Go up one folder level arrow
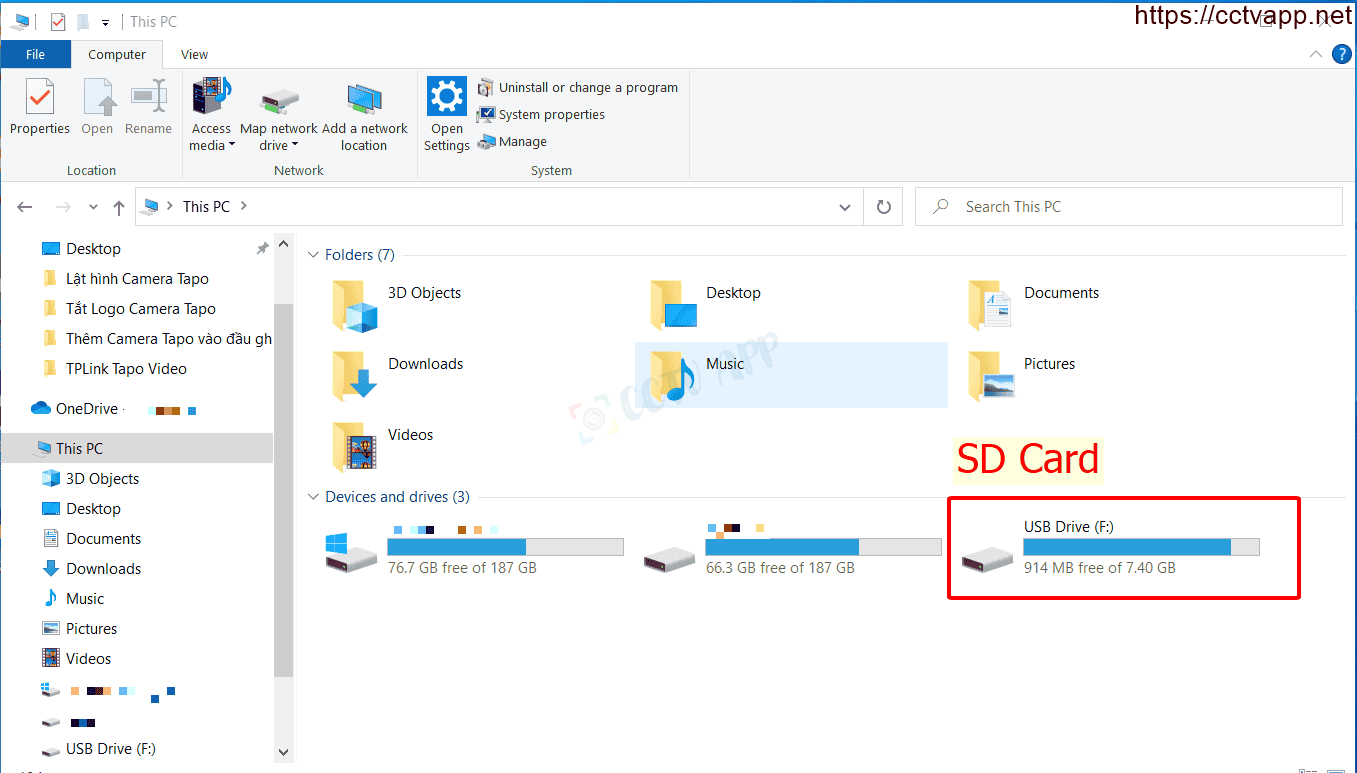The width and height of the screenshot is (1357, 773). coord(119,207)
